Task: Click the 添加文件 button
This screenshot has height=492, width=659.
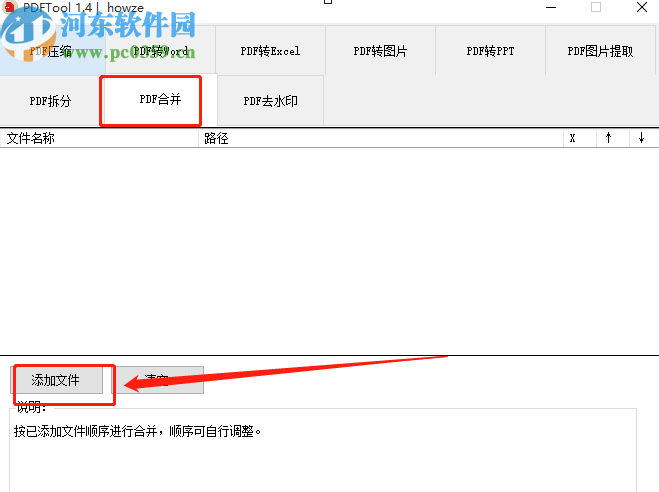Action: (x=56, y=380)
